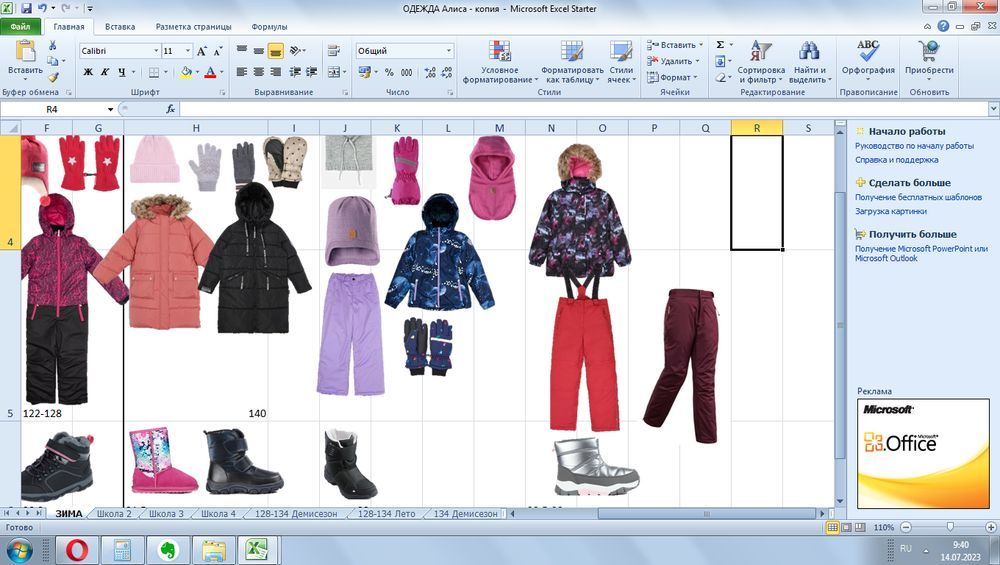Apply thousands separator 000 format
This screenshot has width=1000, height=565.
406,73
